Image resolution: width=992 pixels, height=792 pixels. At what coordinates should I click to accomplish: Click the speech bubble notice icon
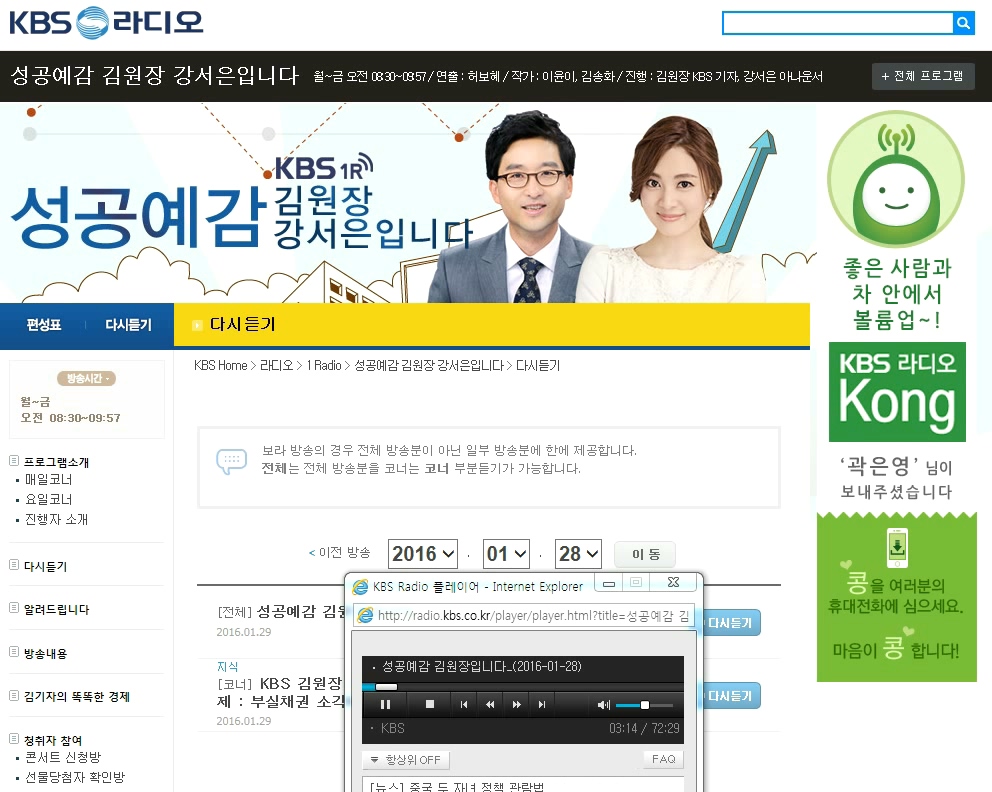pyautogui.click(x=232, y=460)
